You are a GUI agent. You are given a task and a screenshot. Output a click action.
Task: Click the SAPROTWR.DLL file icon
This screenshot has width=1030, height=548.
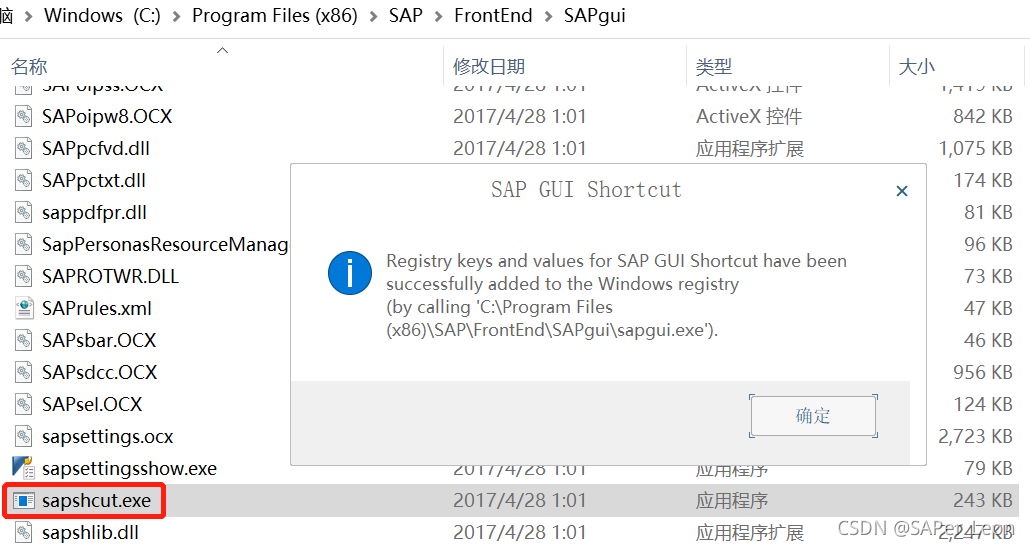(x=24, y=277)
